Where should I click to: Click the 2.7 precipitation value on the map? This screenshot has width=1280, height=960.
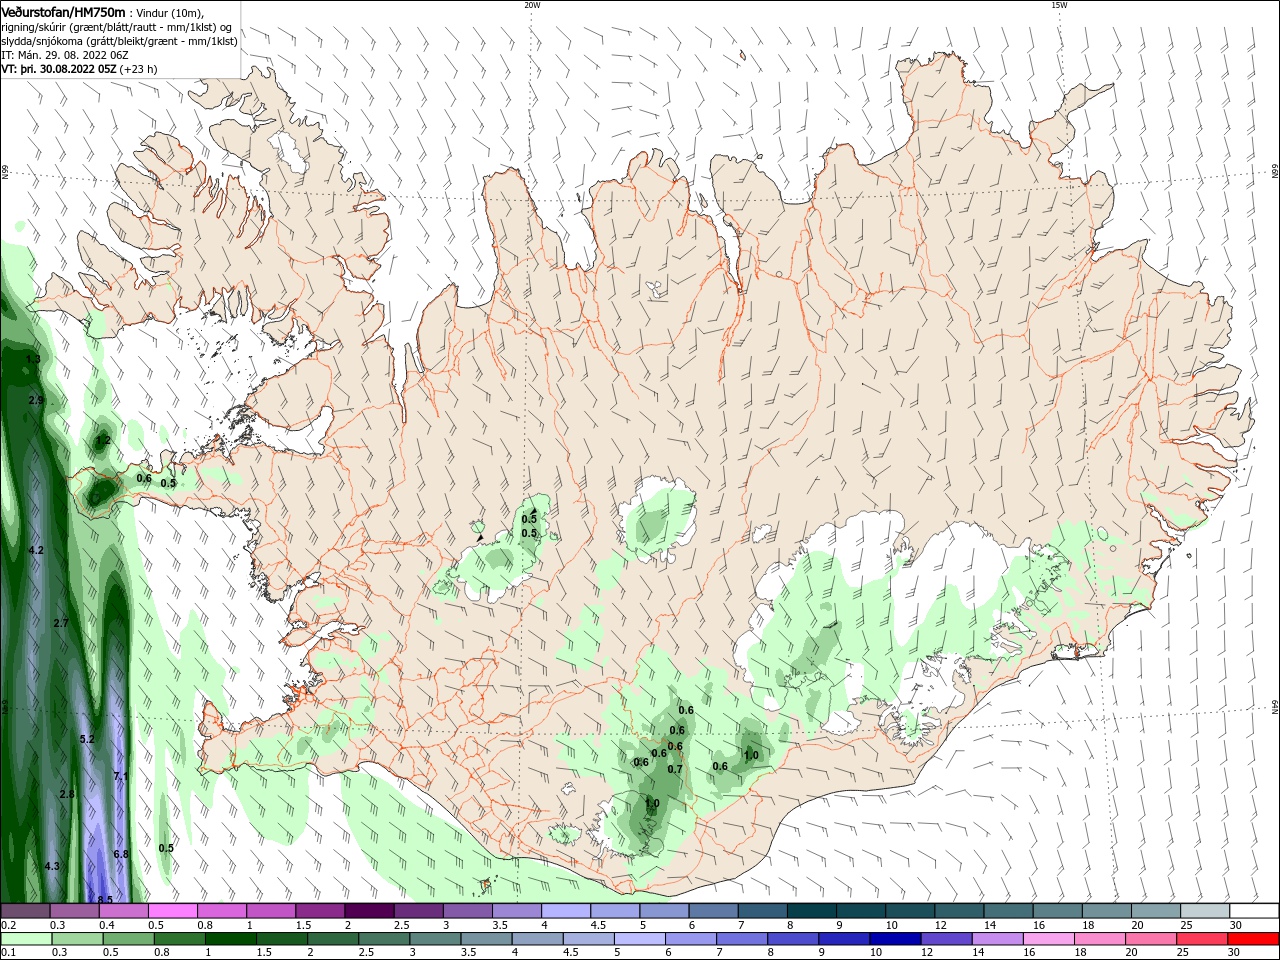point(61,623)
